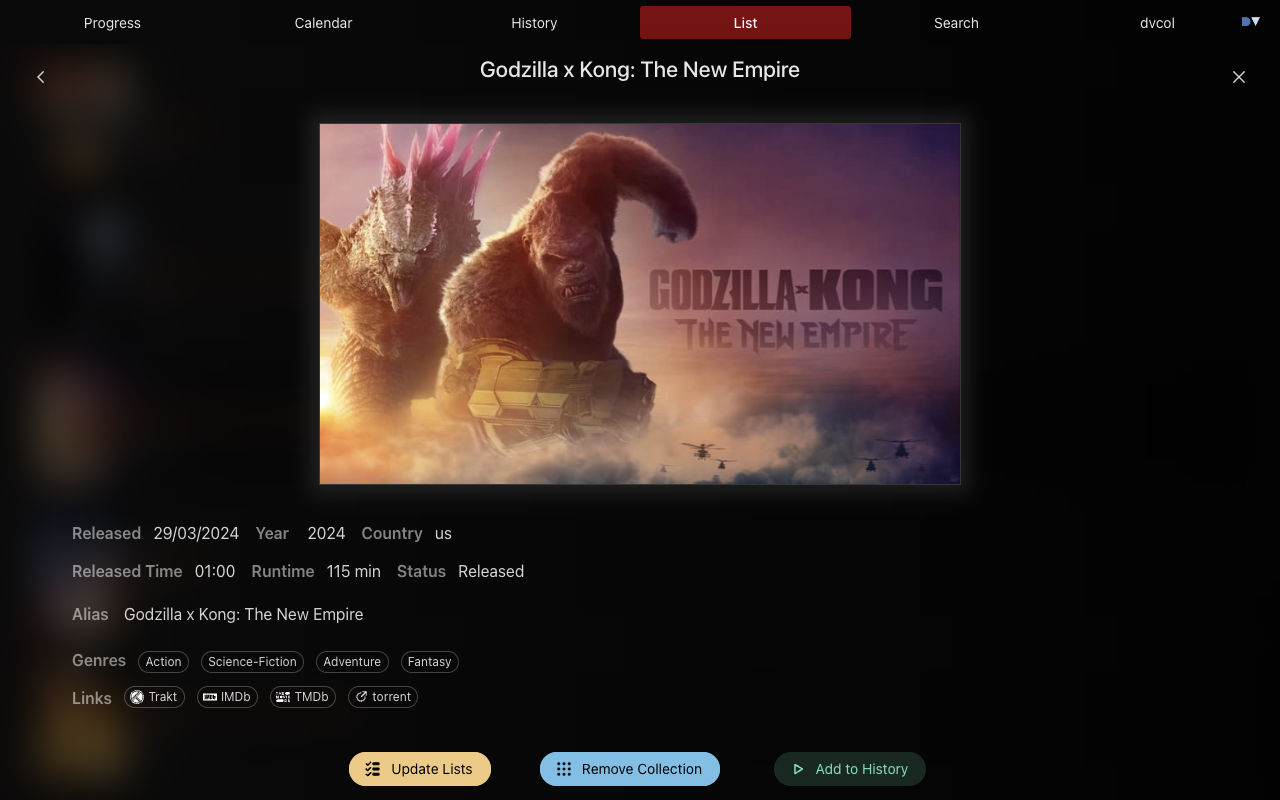Screen dimensions: 1280x800
Task: Click the status value Released
Action: [x=491, y=572]
